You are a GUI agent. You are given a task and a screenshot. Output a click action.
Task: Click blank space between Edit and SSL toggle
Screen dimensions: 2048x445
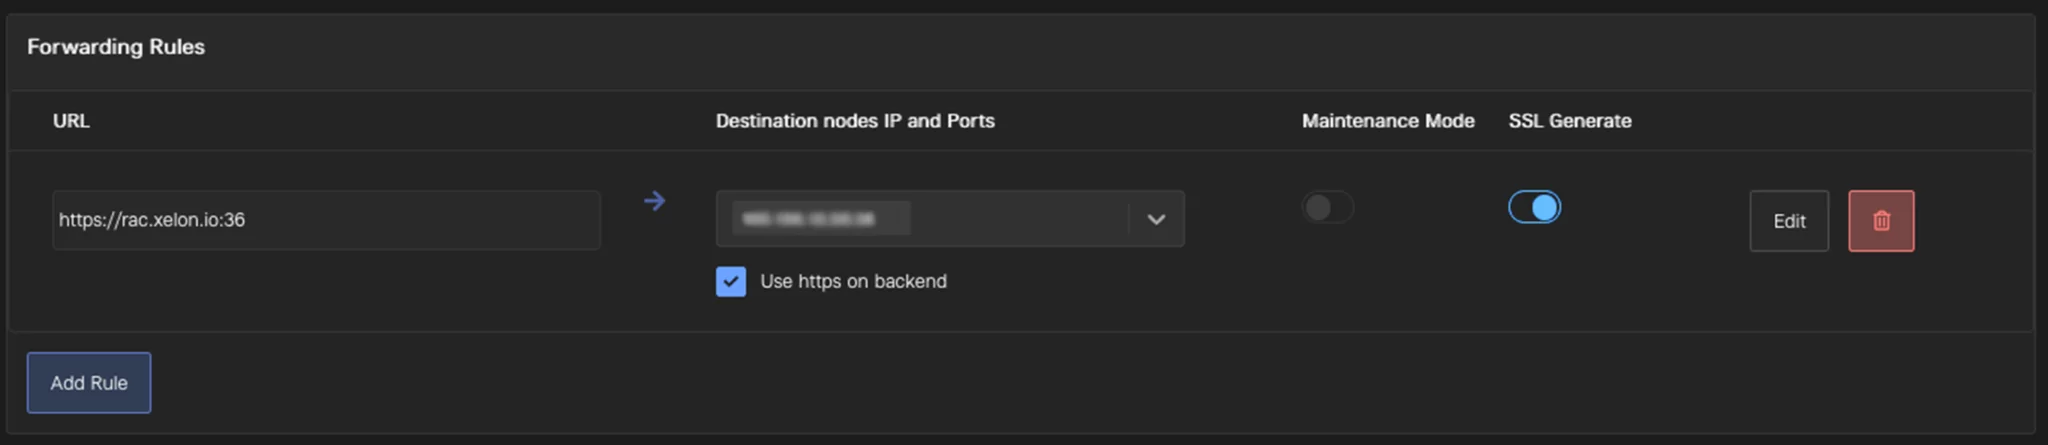pos(1655,221)
